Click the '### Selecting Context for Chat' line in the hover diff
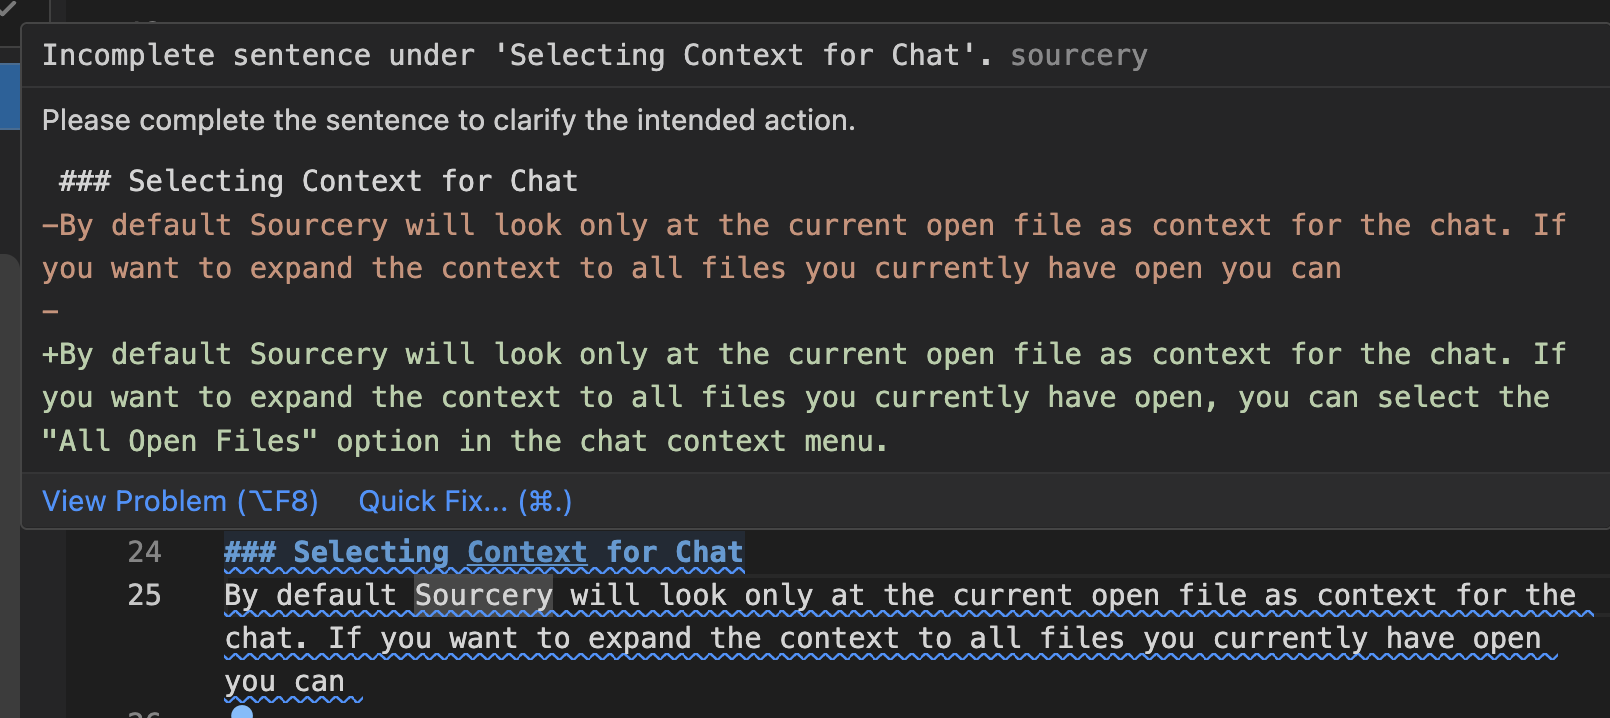 (x=318, y=181)
